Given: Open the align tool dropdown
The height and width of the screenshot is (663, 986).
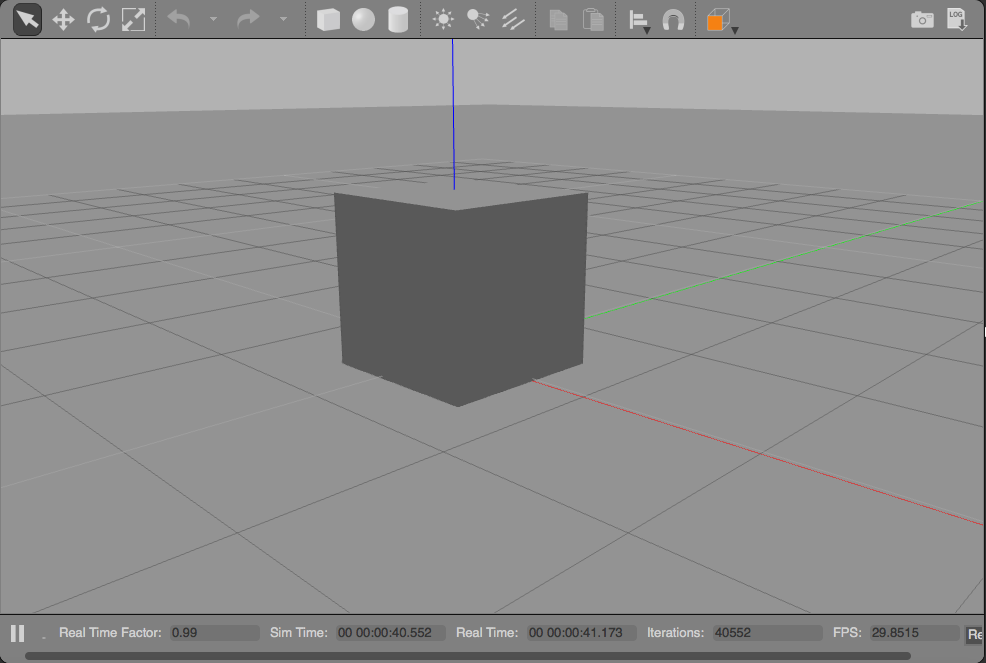Looking at the screenshot, I should click(x=639, y=21).
